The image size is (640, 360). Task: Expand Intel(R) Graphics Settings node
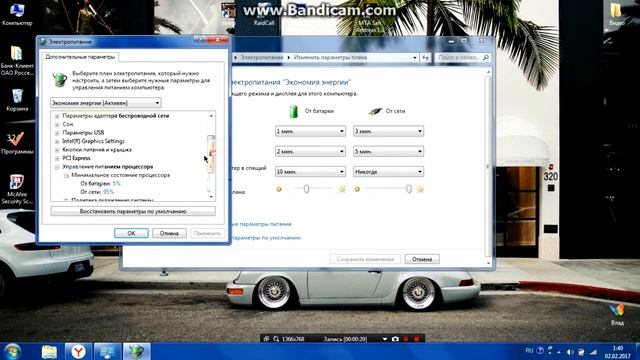[57, 142]
